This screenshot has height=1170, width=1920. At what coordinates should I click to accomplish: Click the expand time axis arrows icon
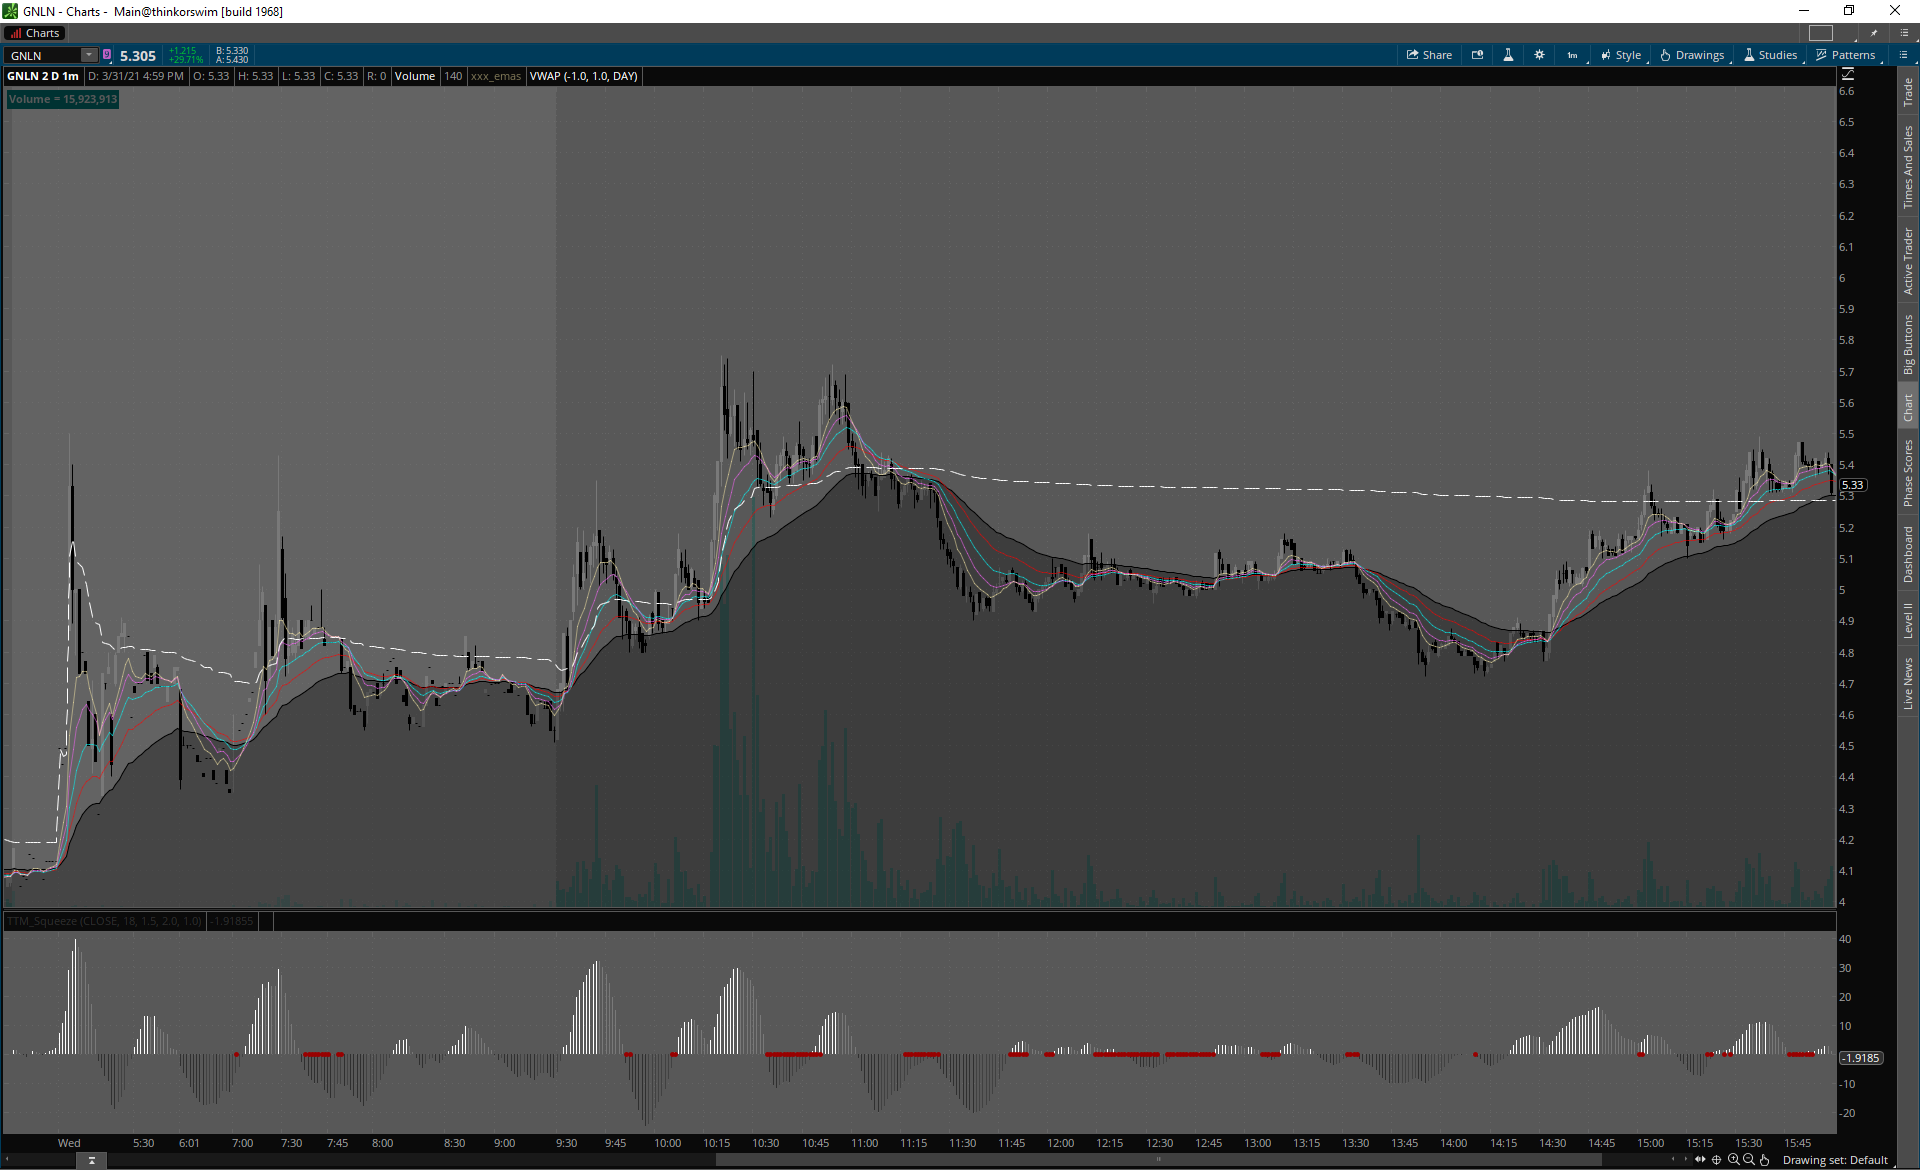click(x=1700, y=1160)
